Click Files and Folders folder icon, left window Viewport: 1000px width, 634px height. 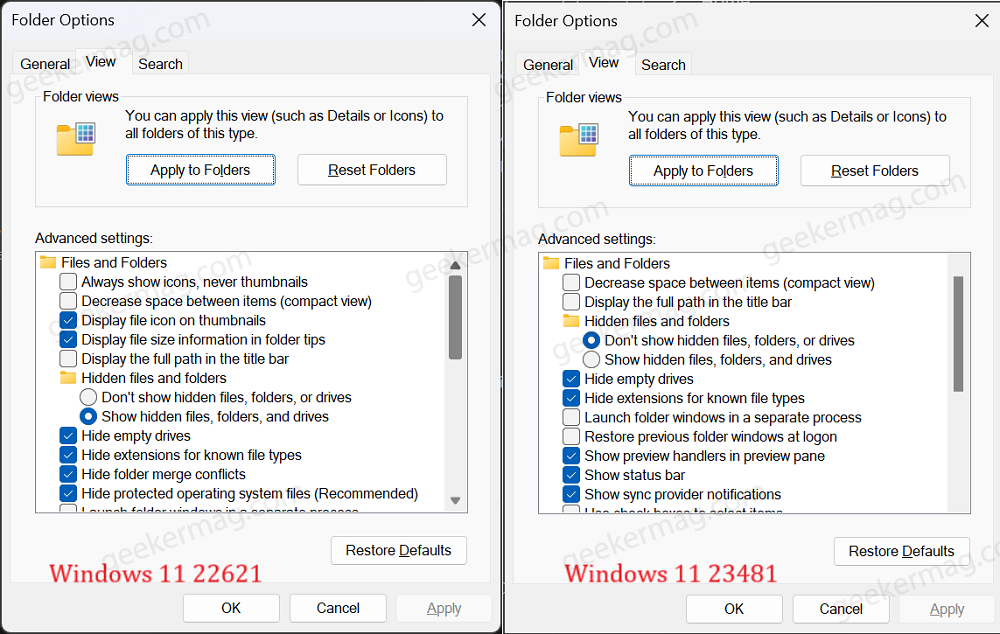tap(48, 262)
